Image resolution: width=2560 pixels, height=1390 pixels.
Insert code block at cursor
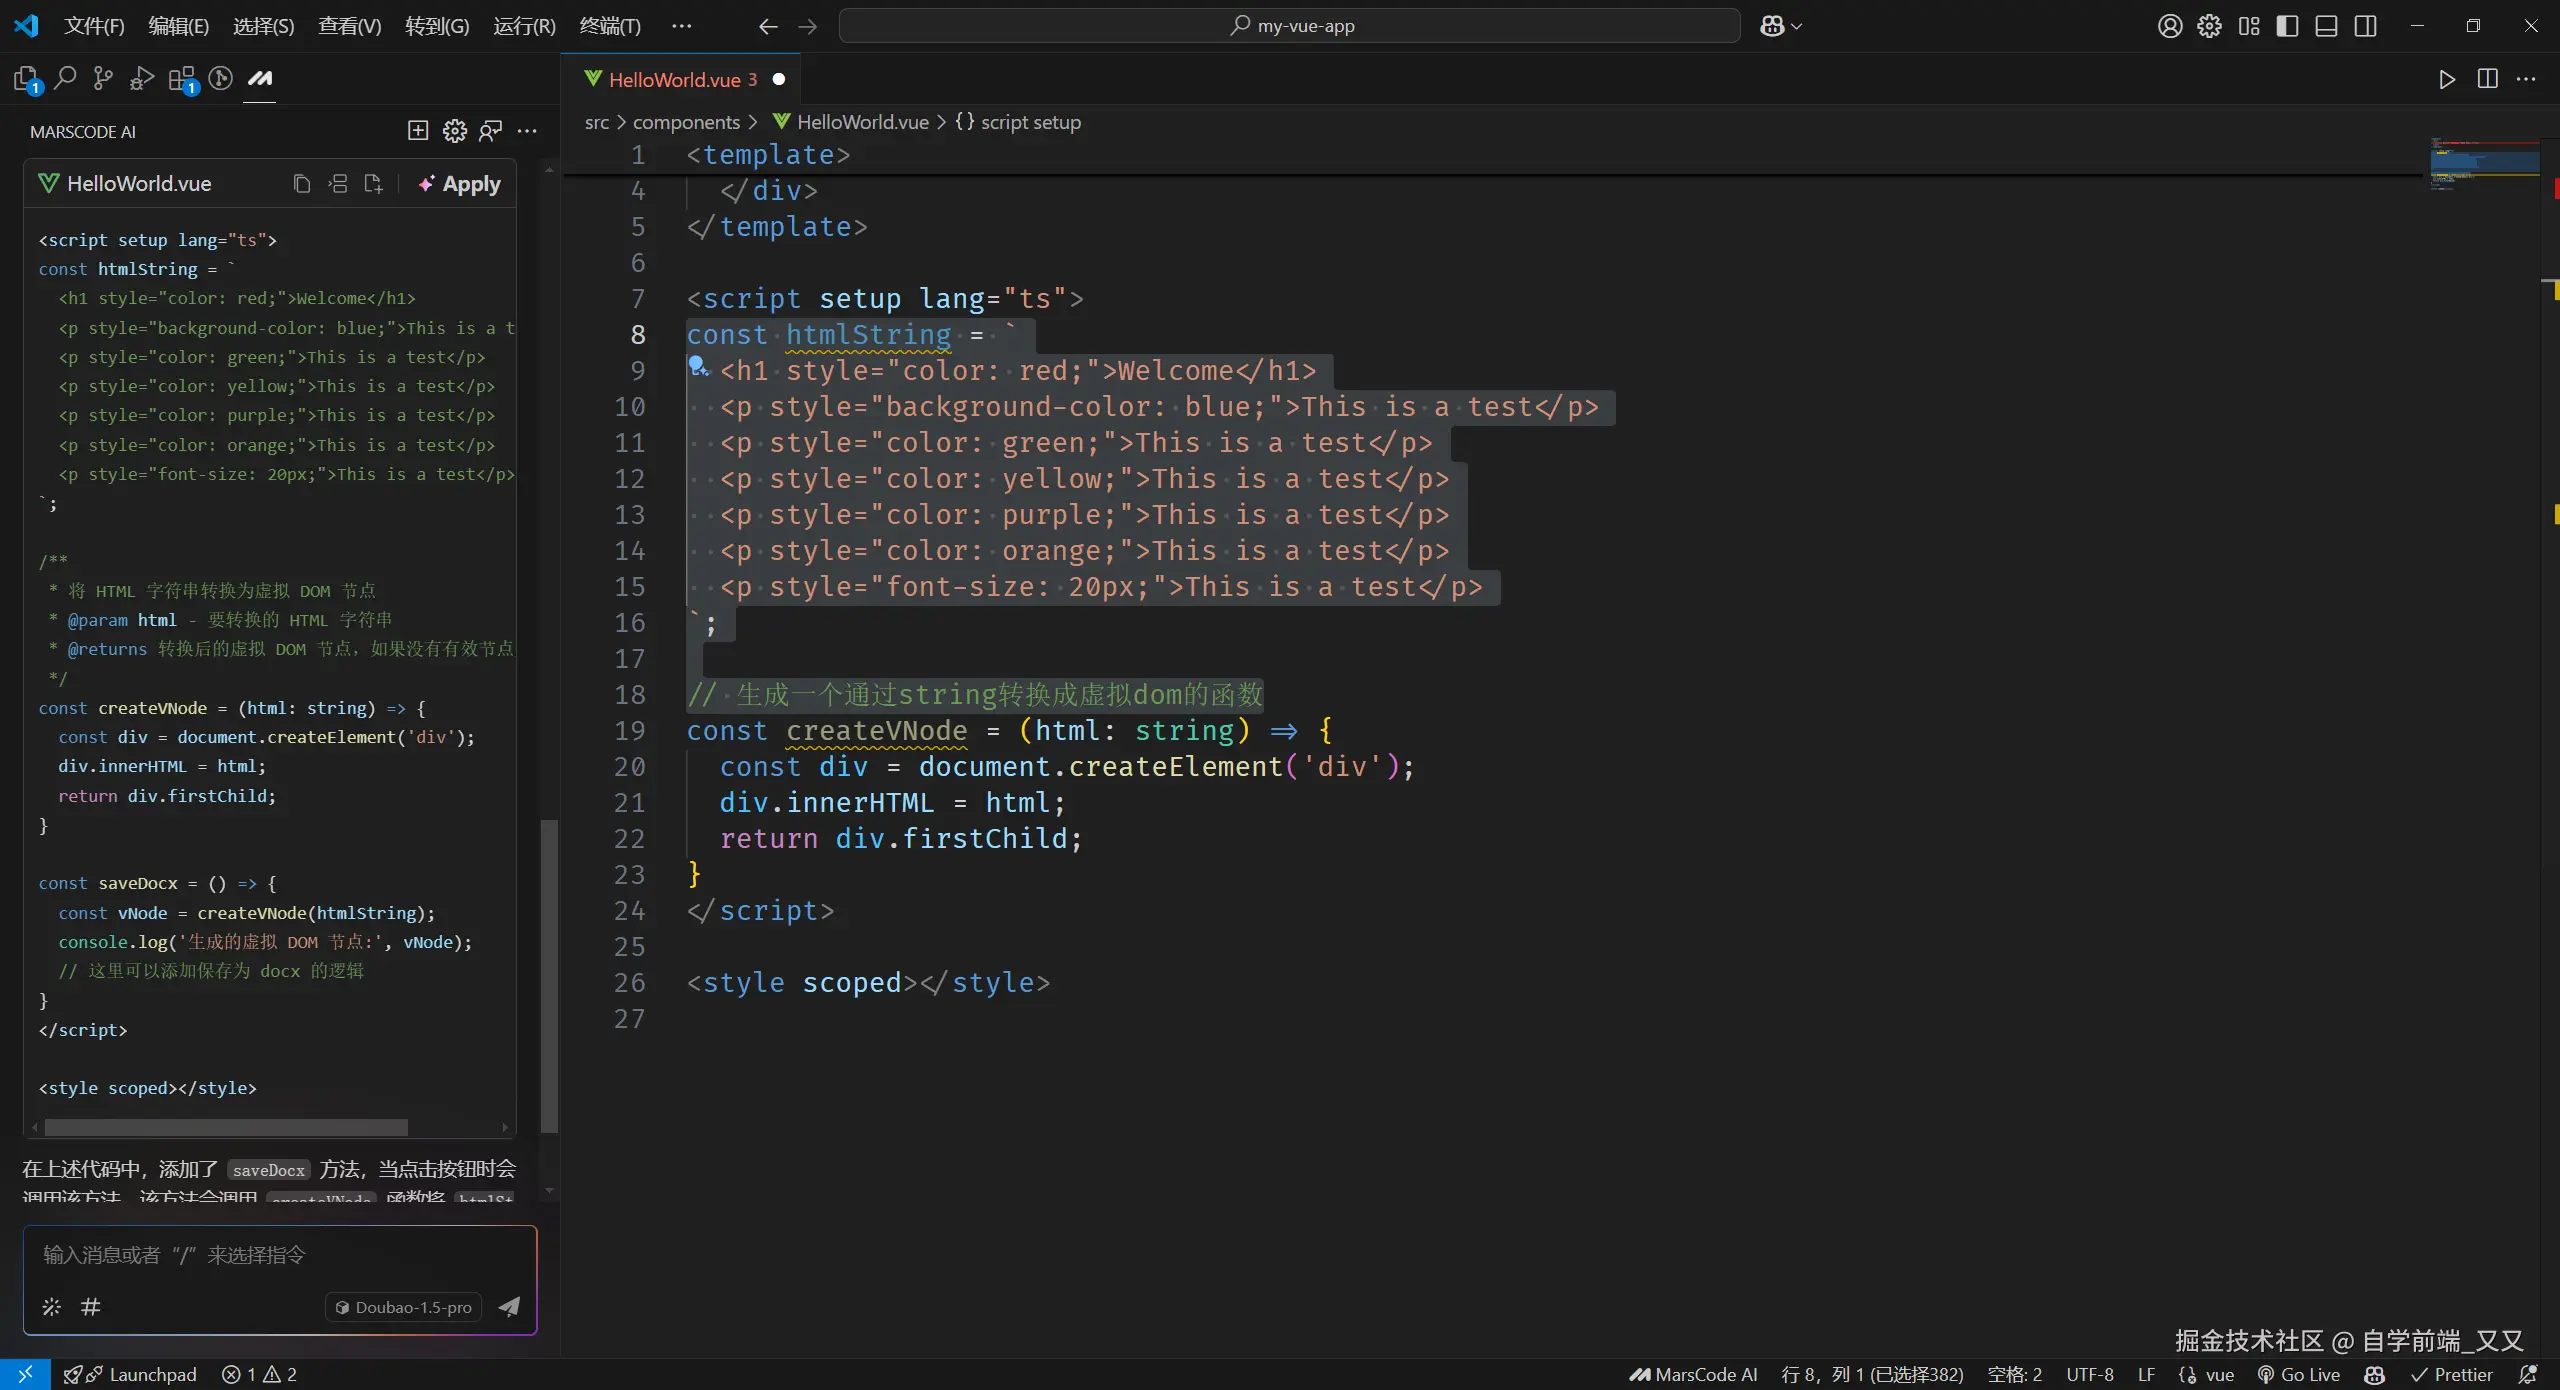[x=338, y=184]
